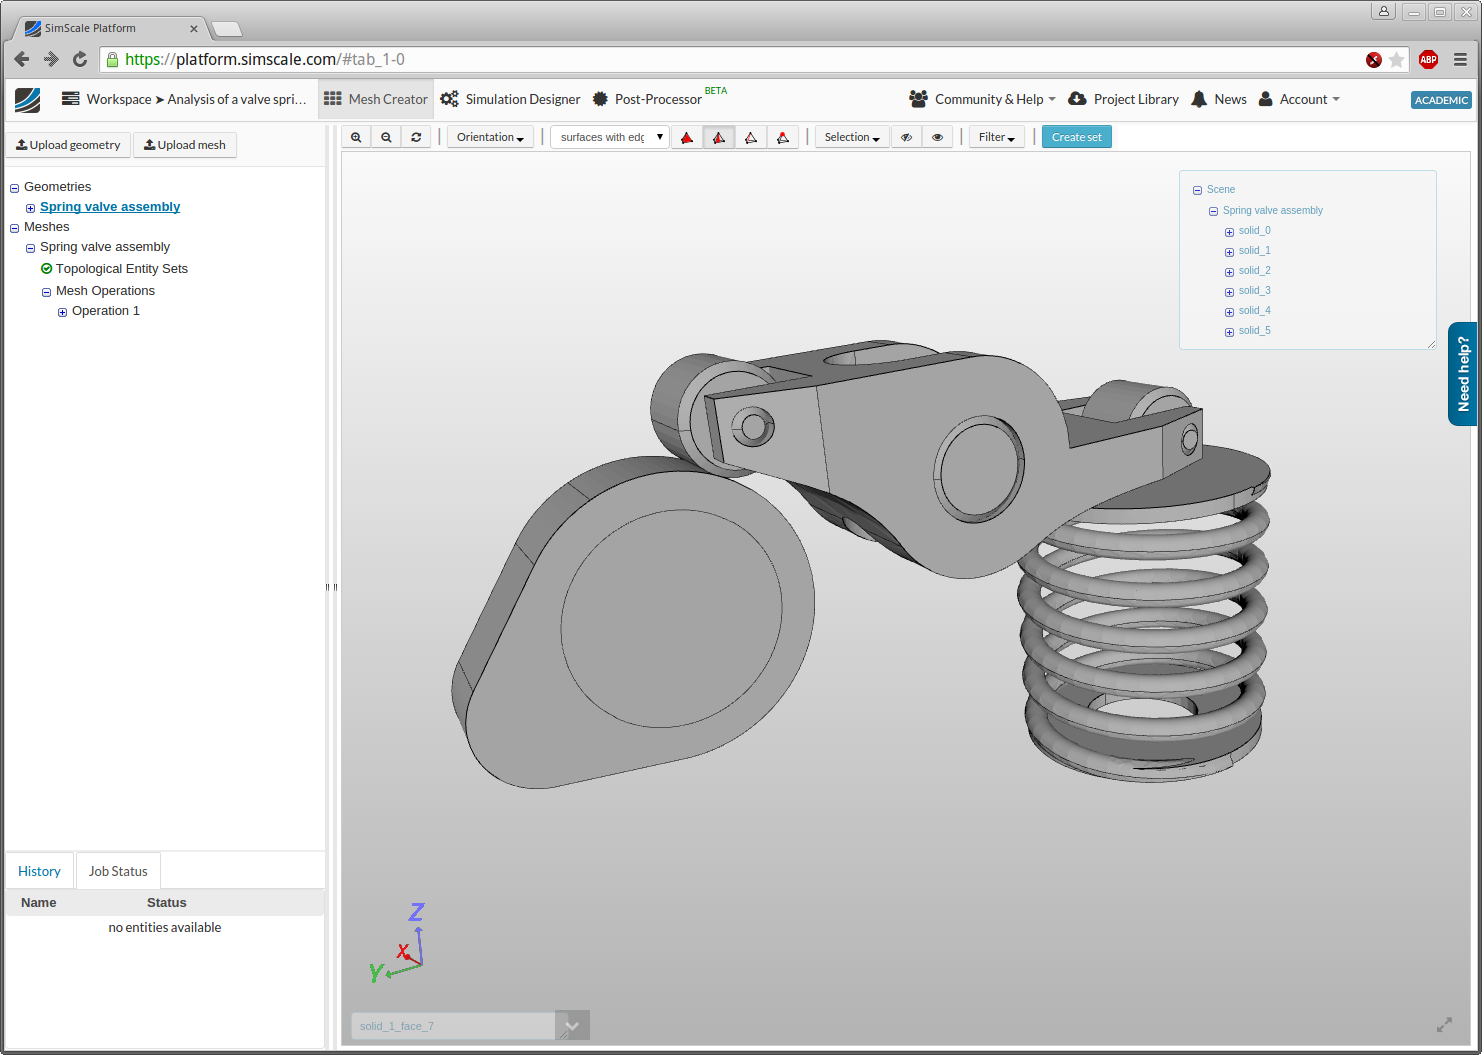Click the Upload geometry button
Screen dimensions: 1482x1055
point(68,144)
